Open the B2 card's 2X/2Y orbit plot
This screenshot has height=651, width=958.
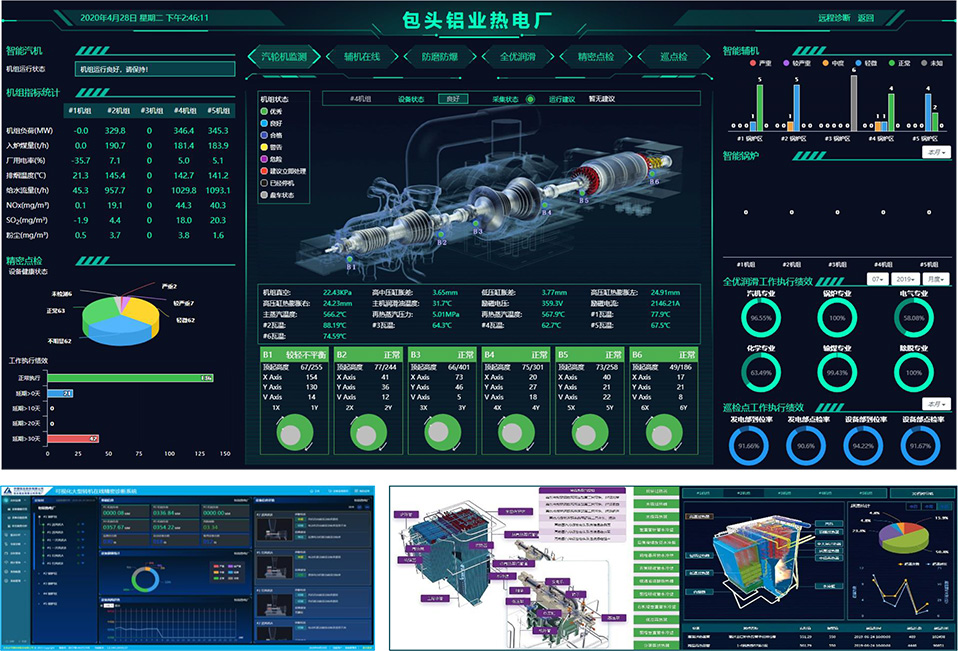(368, 433)
